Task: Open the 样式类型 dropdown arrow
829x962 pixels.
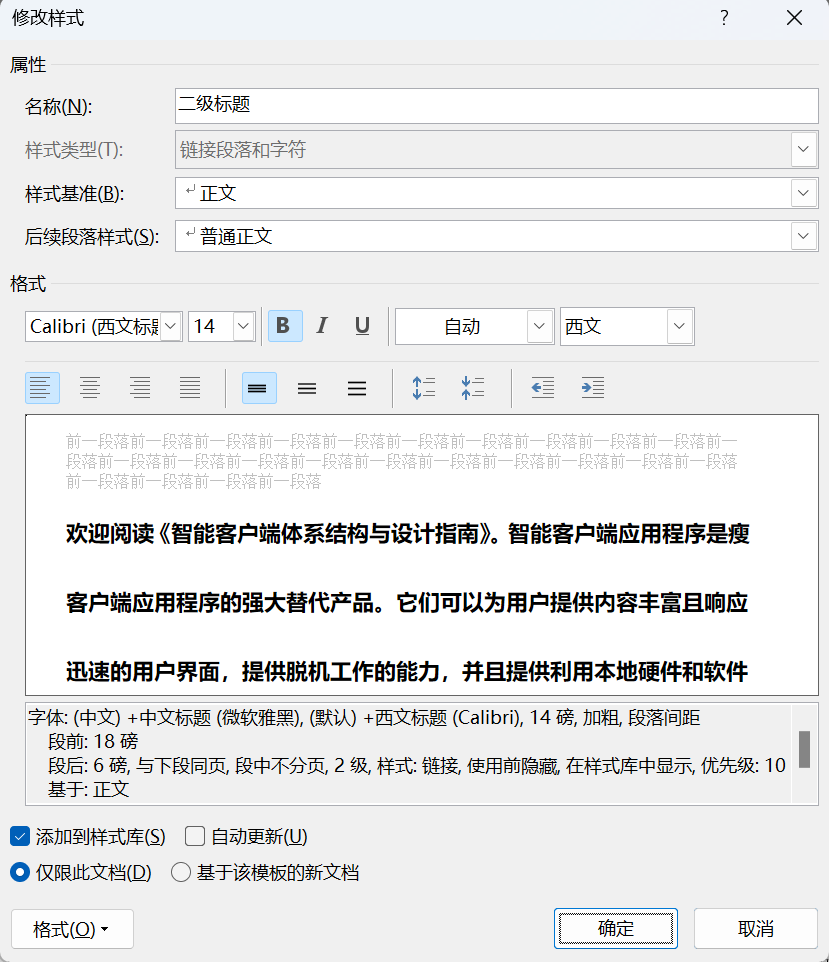Action: point(803,149)
